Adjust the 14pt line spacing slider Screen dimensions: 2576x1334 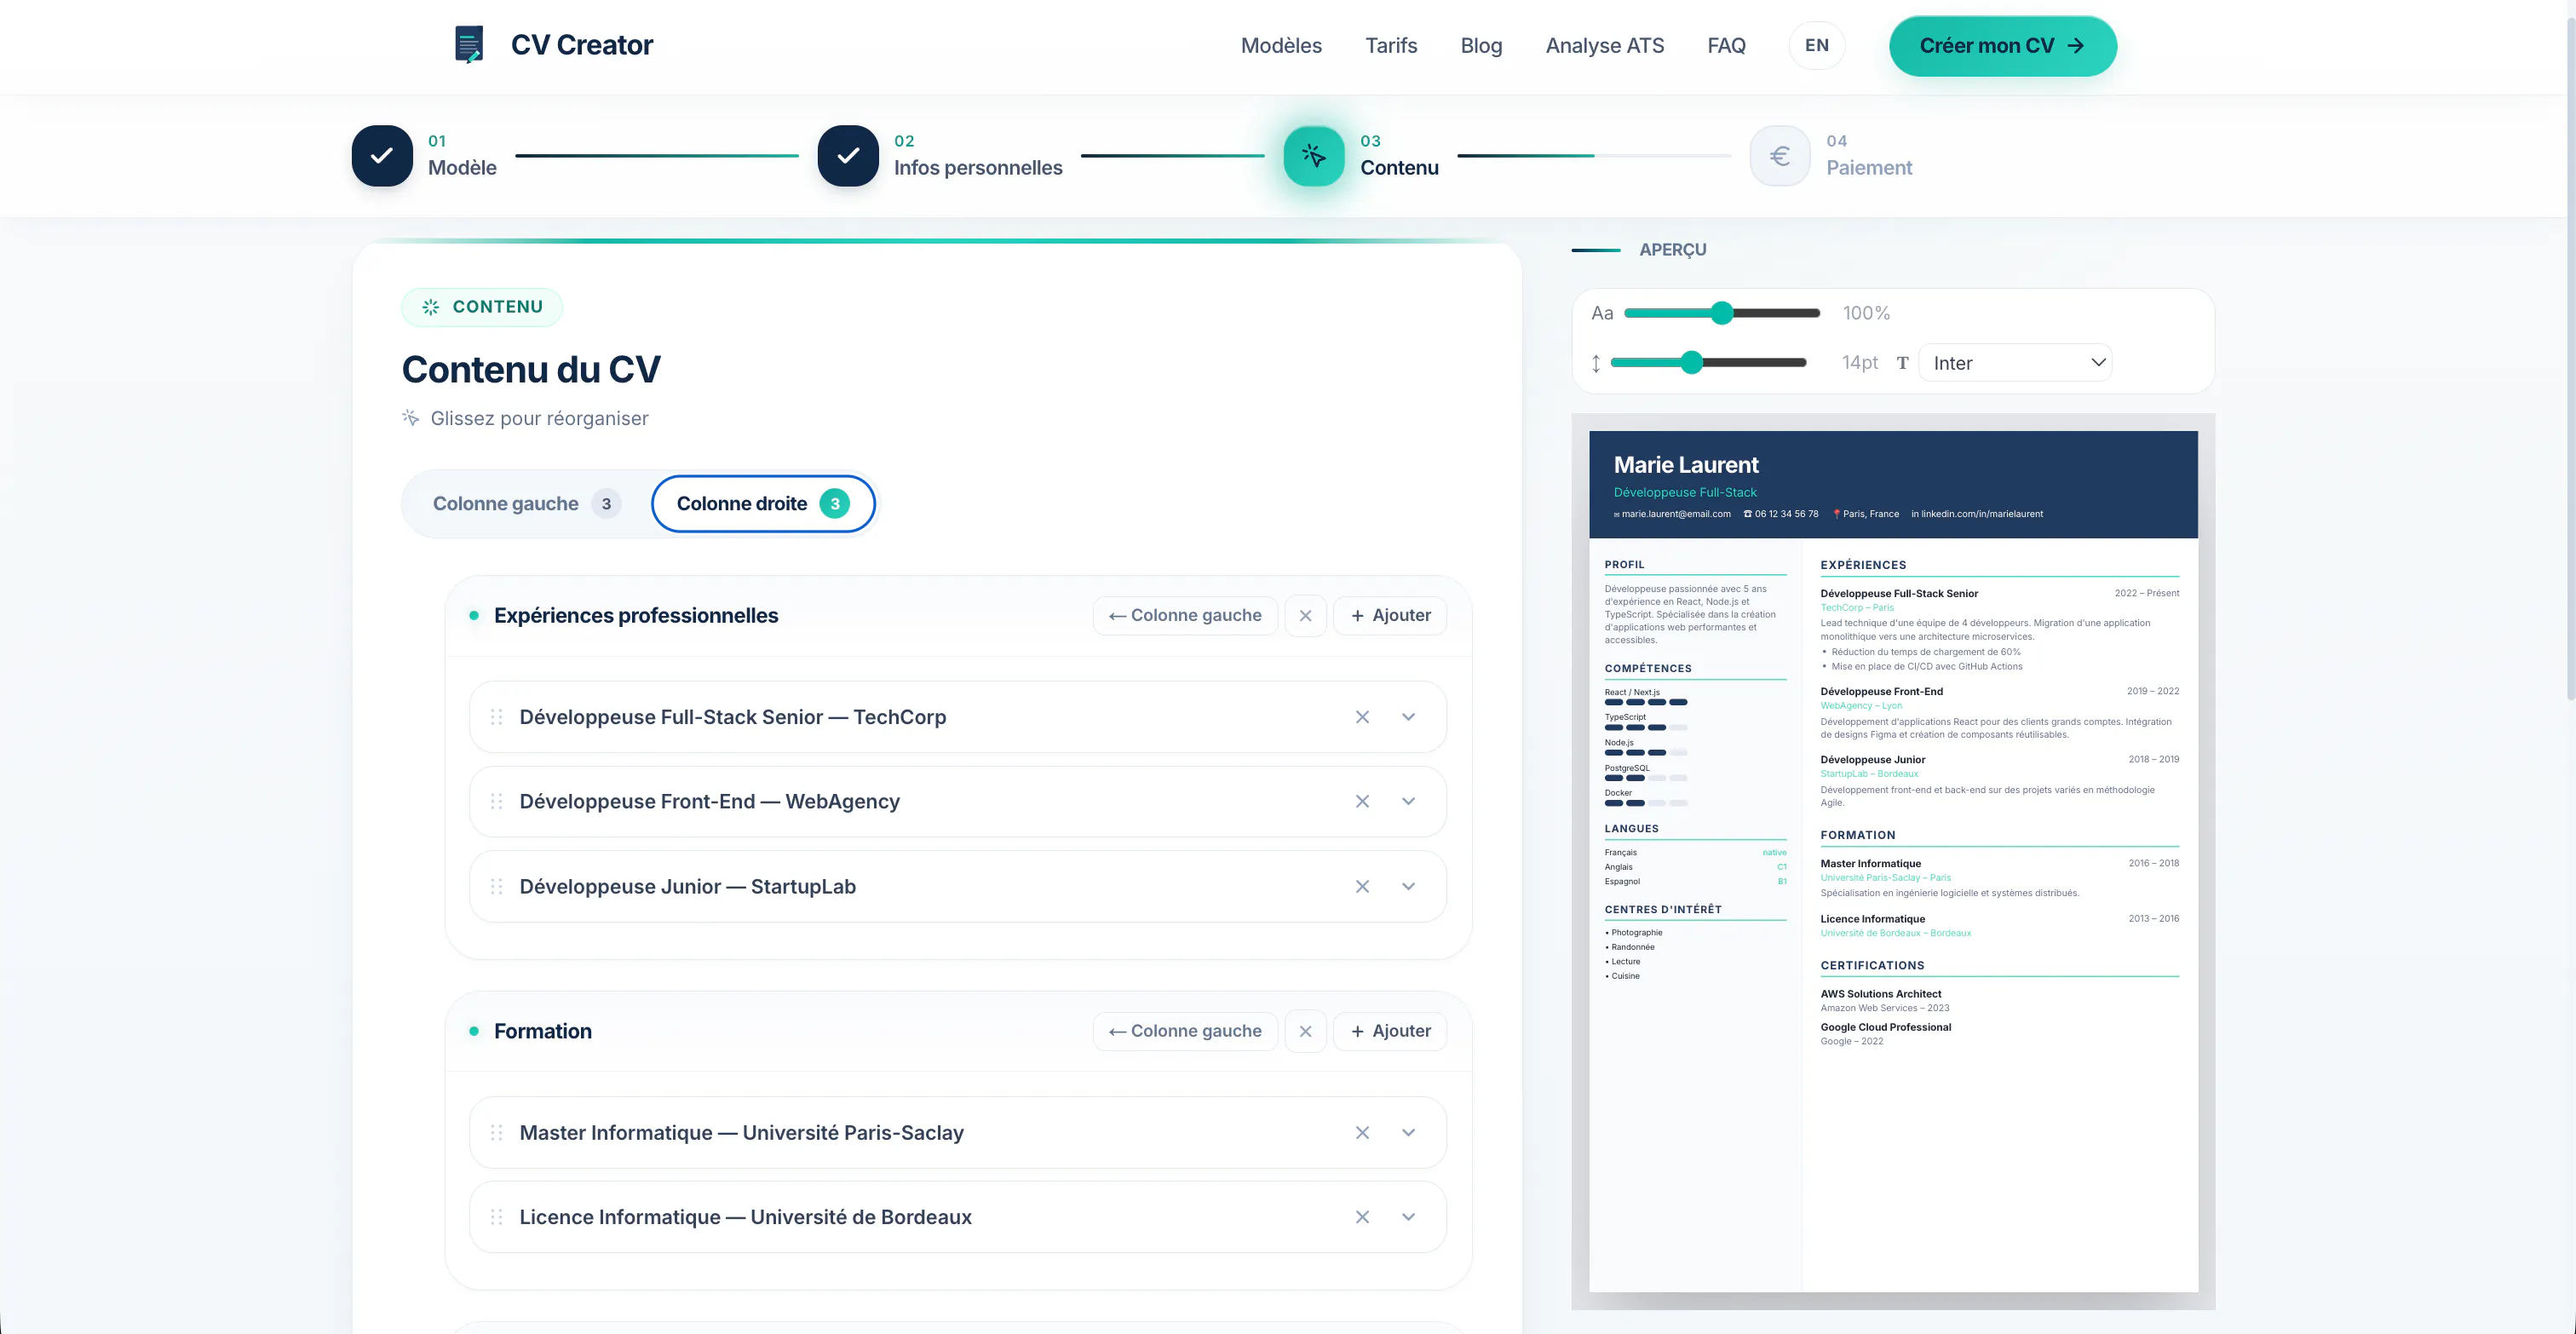coord(1708,363)
